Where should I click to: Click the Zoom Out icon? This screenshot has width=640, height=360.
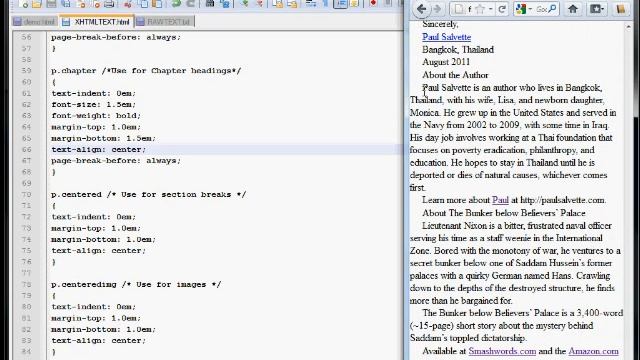coord(259,4)
